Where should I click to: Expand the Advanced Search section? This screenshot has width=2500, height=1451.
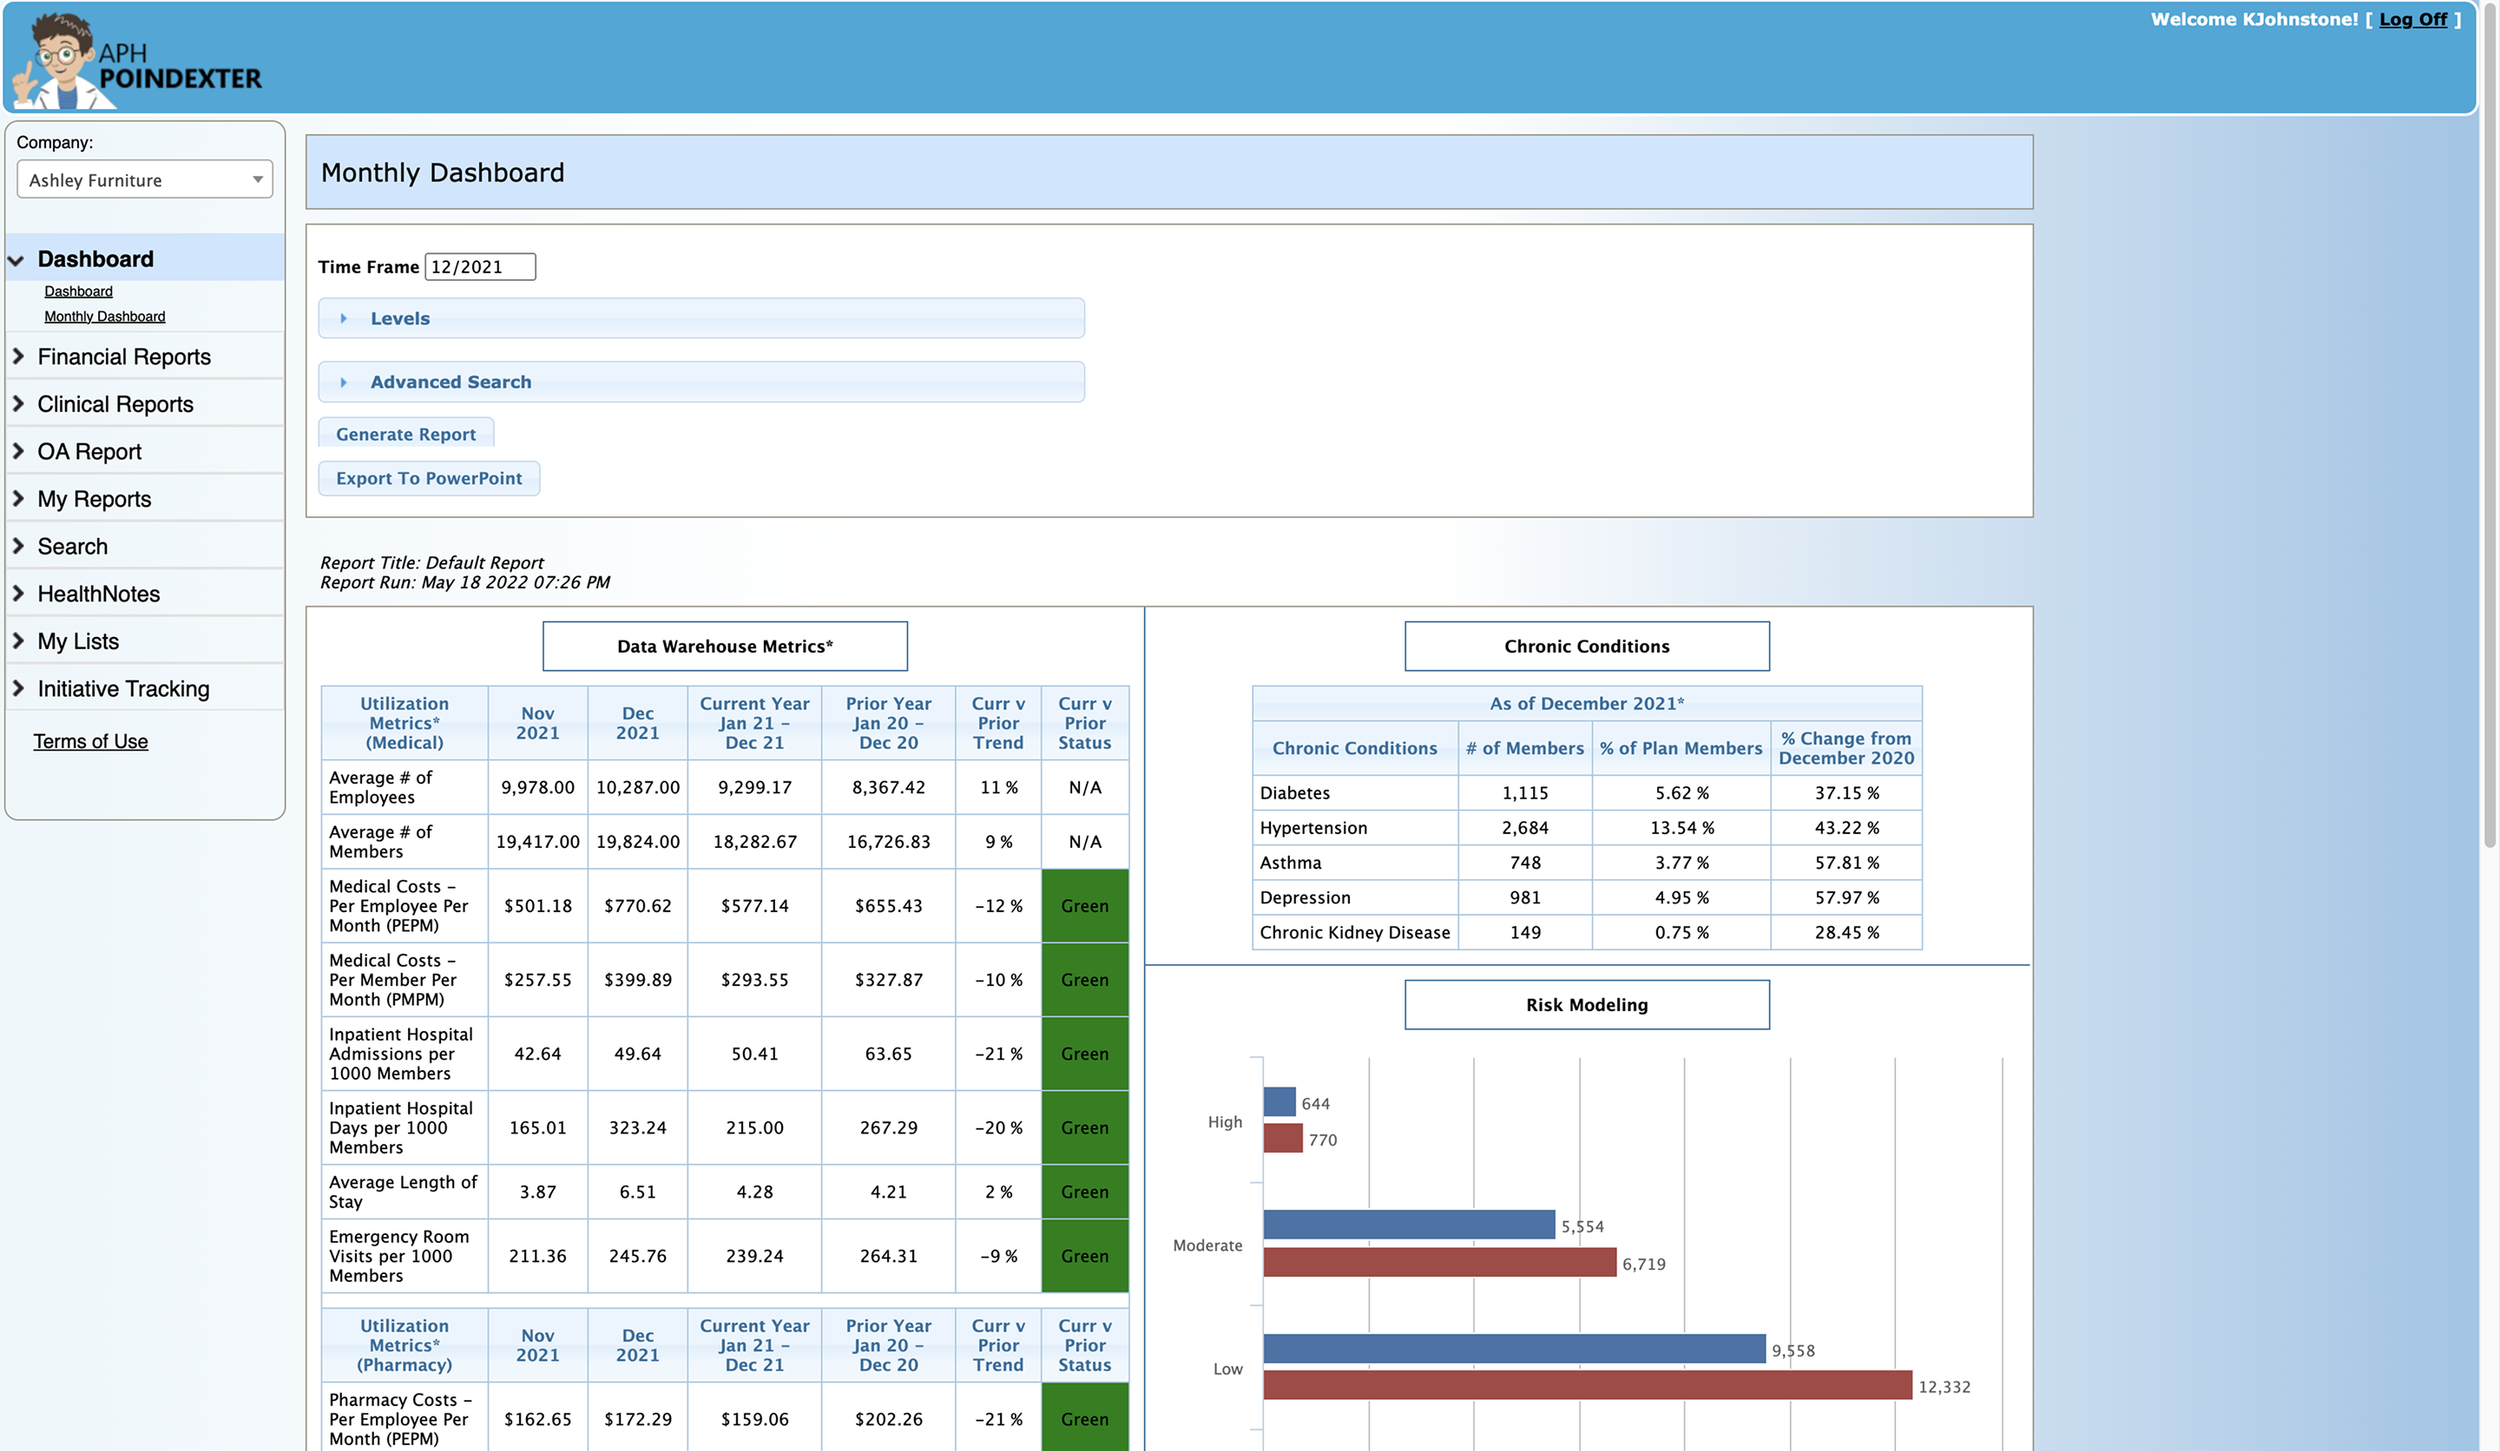point(450,382)
